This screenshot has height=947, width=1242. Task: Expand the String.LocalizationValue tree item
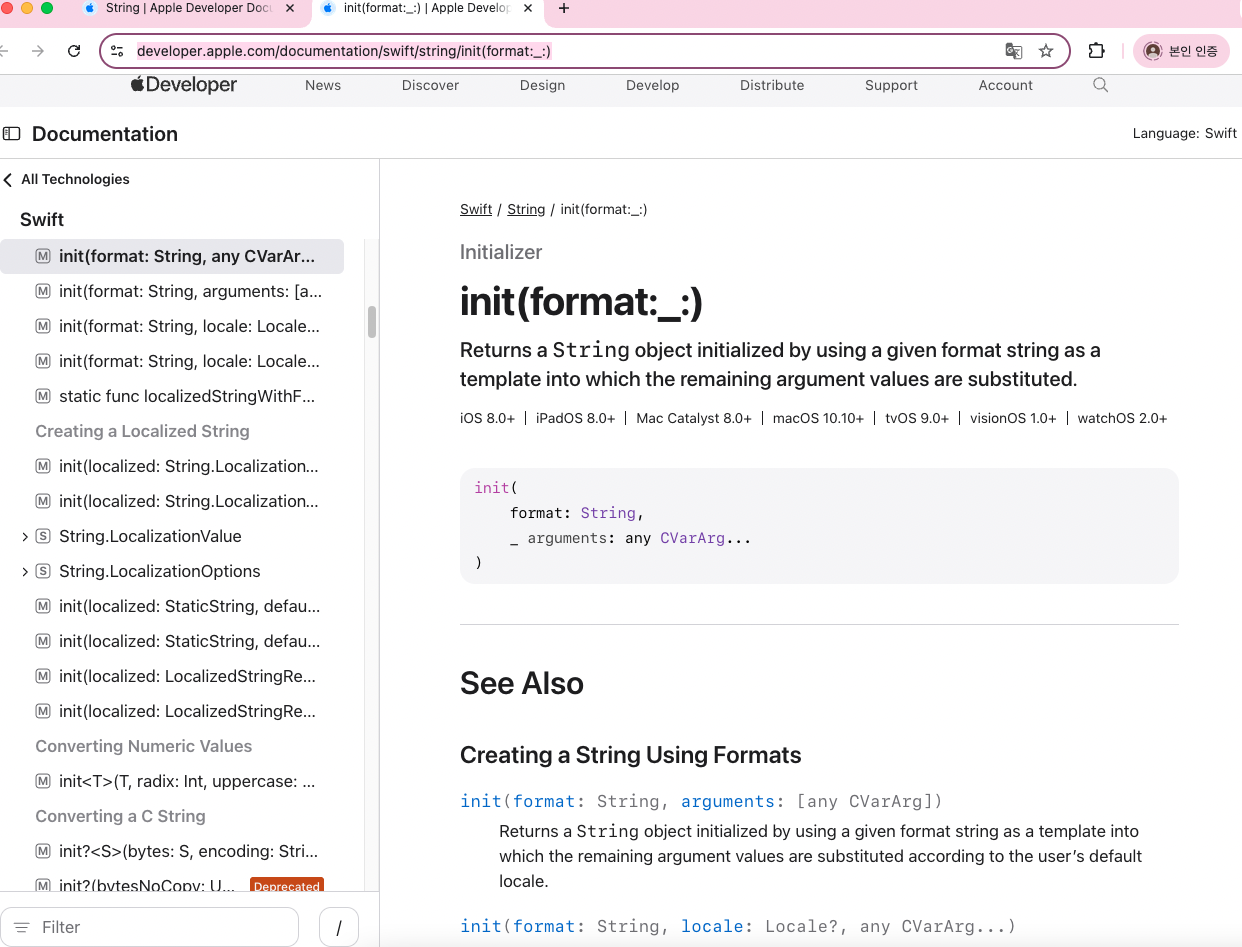[x=25, y=537]
